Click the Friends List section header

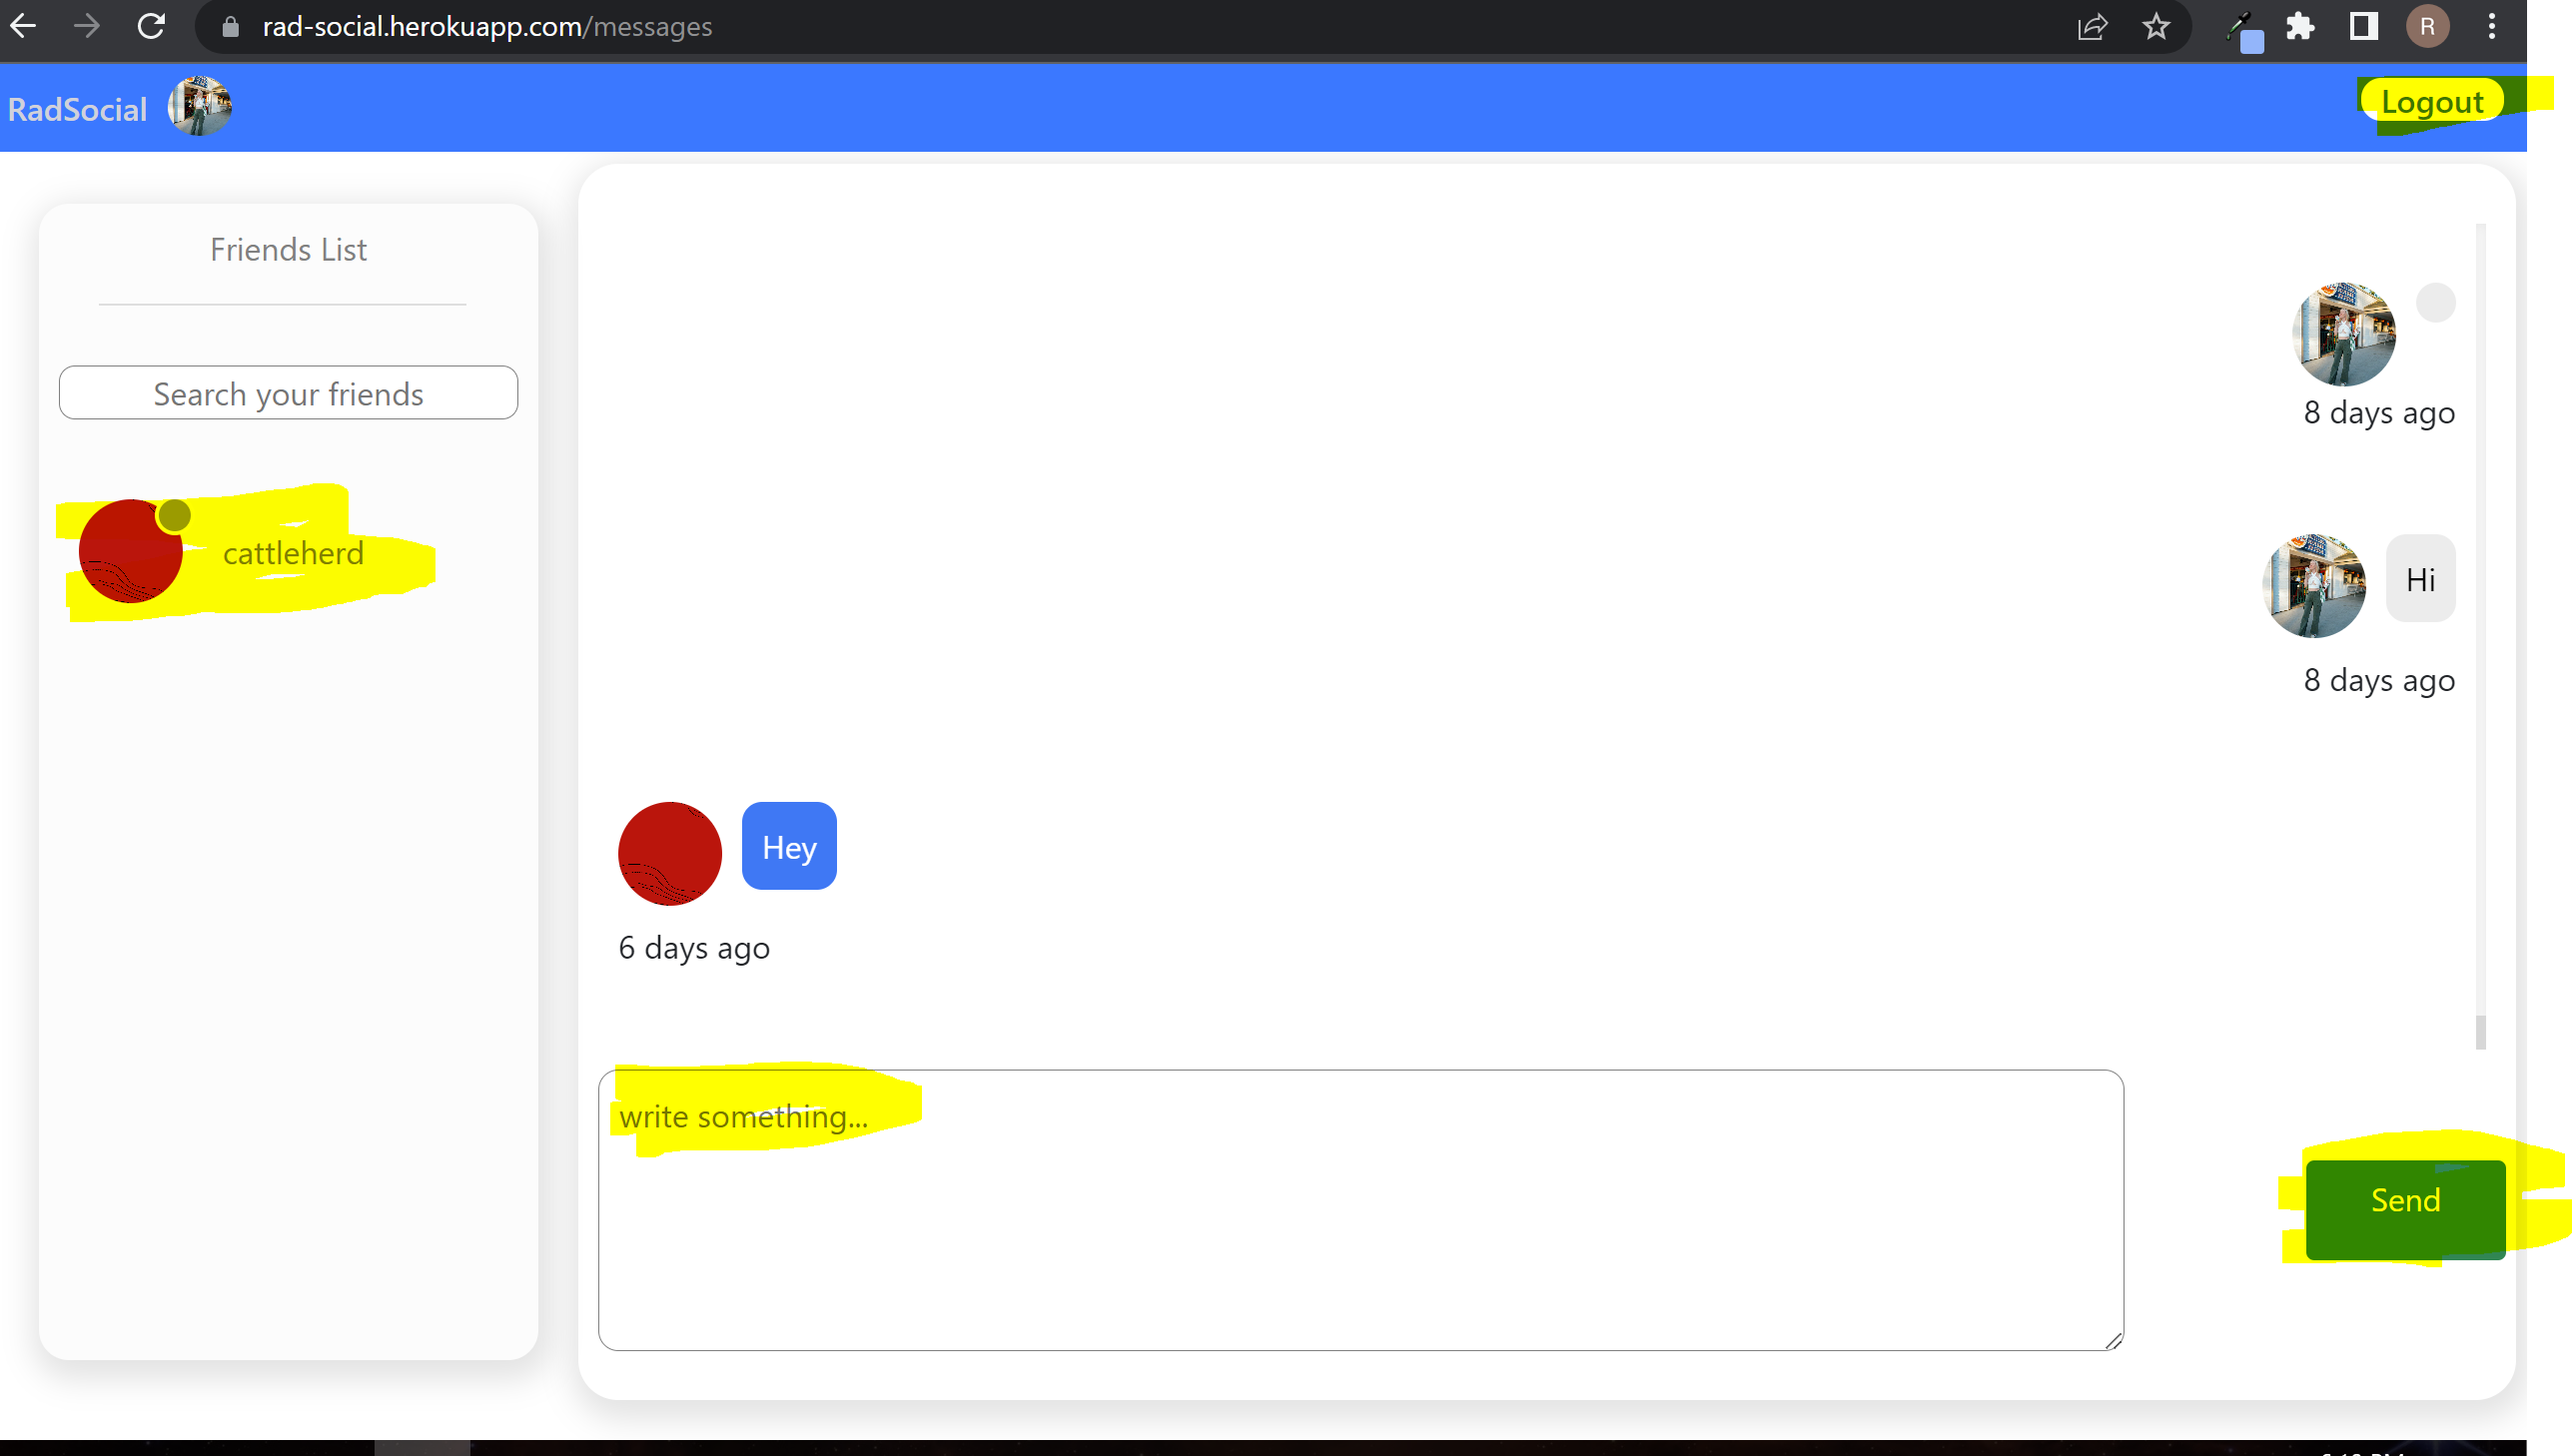coord(287,248)
